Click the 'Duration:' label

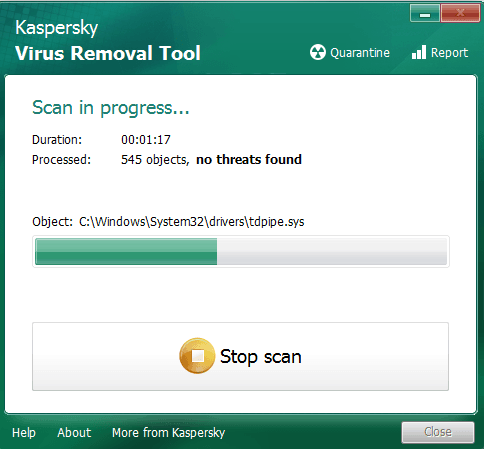coord(57,140)
